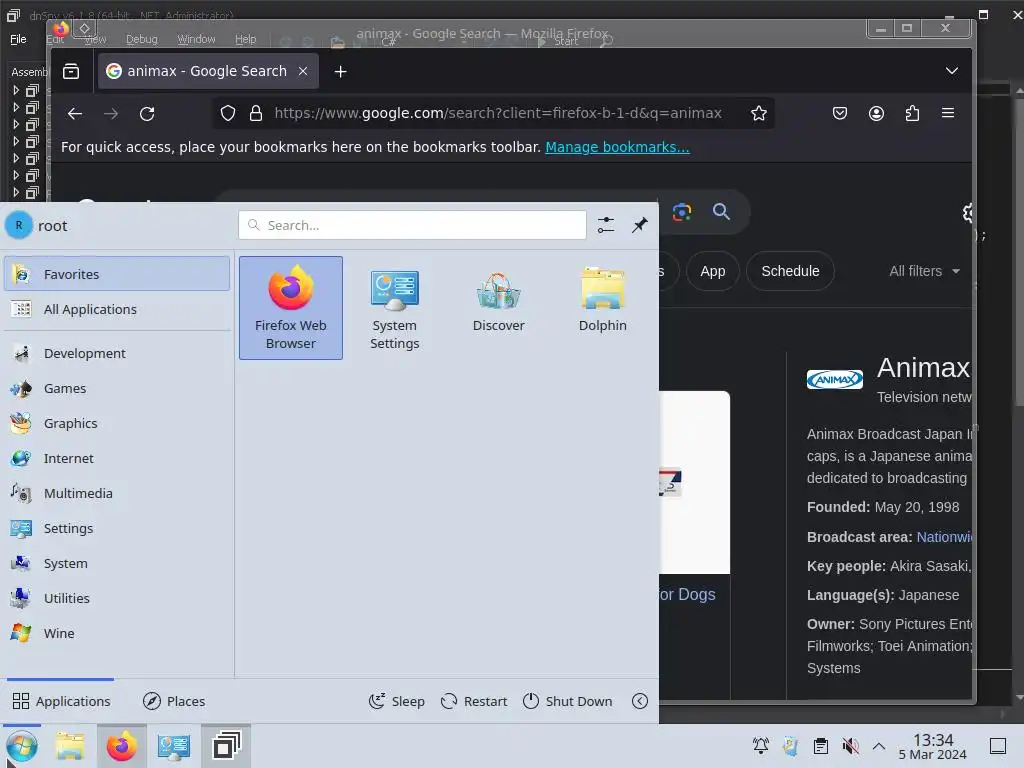Open Nationwide broadcast area link
This screenshot has height=768, width=1024.
pos(944,537)
